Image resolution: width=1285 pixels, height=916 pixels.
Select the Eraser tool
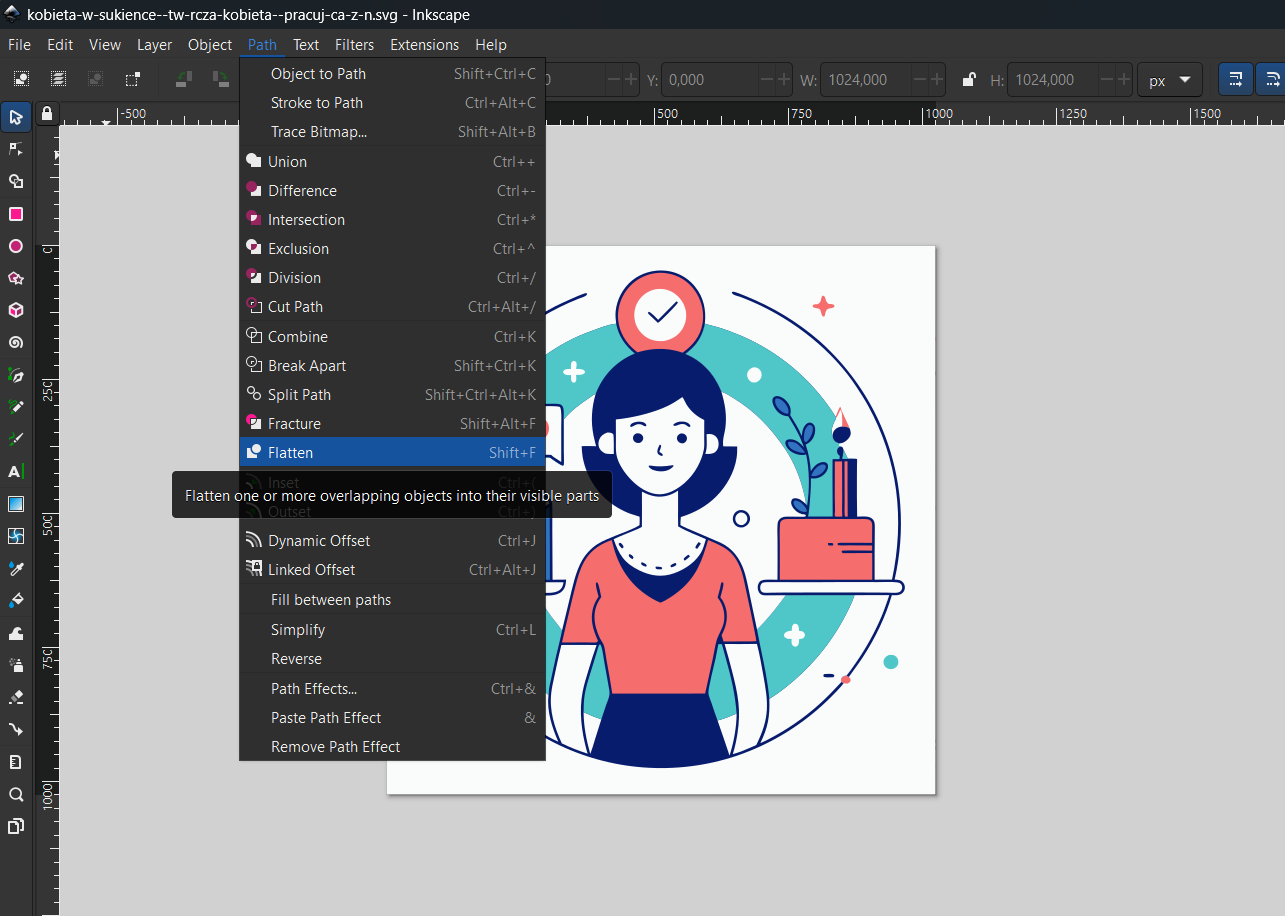pos(16,697)
